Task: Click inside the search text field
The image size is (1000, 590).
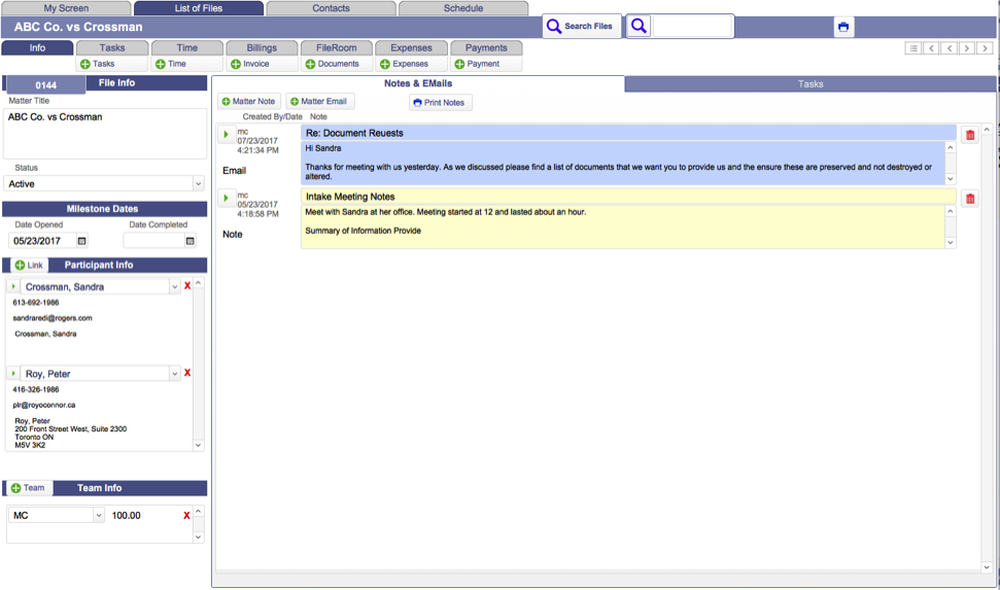Action: click(x=690, y=26)
